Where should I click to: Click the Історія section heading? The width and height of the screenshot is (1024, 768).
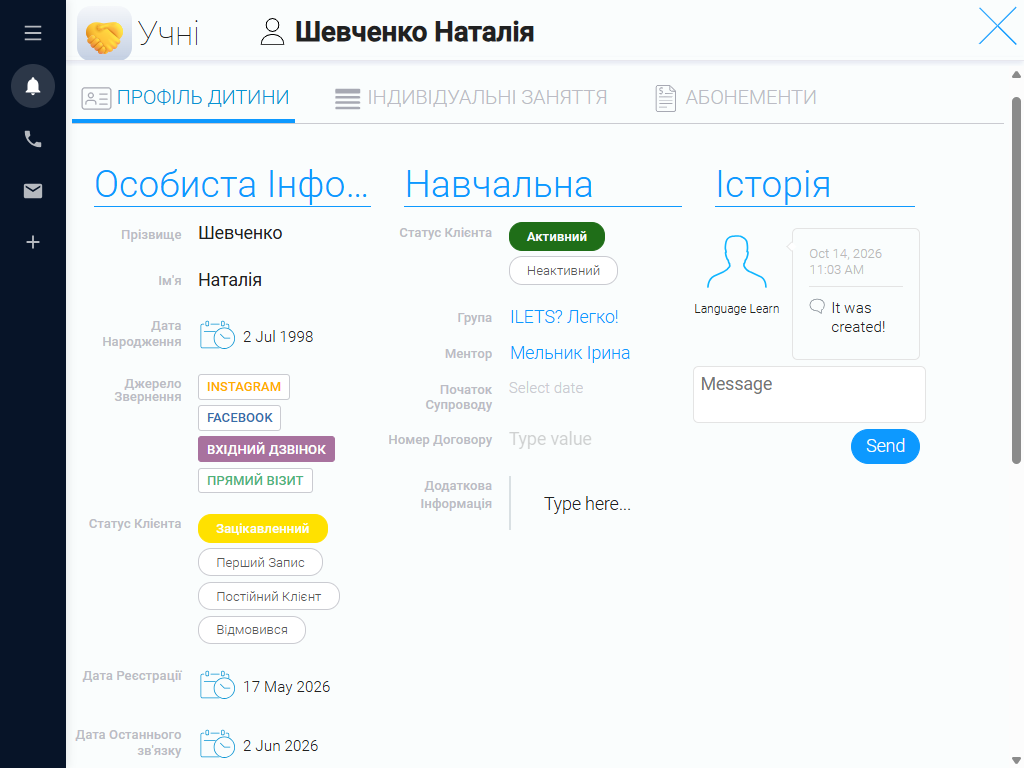point(773,184)
